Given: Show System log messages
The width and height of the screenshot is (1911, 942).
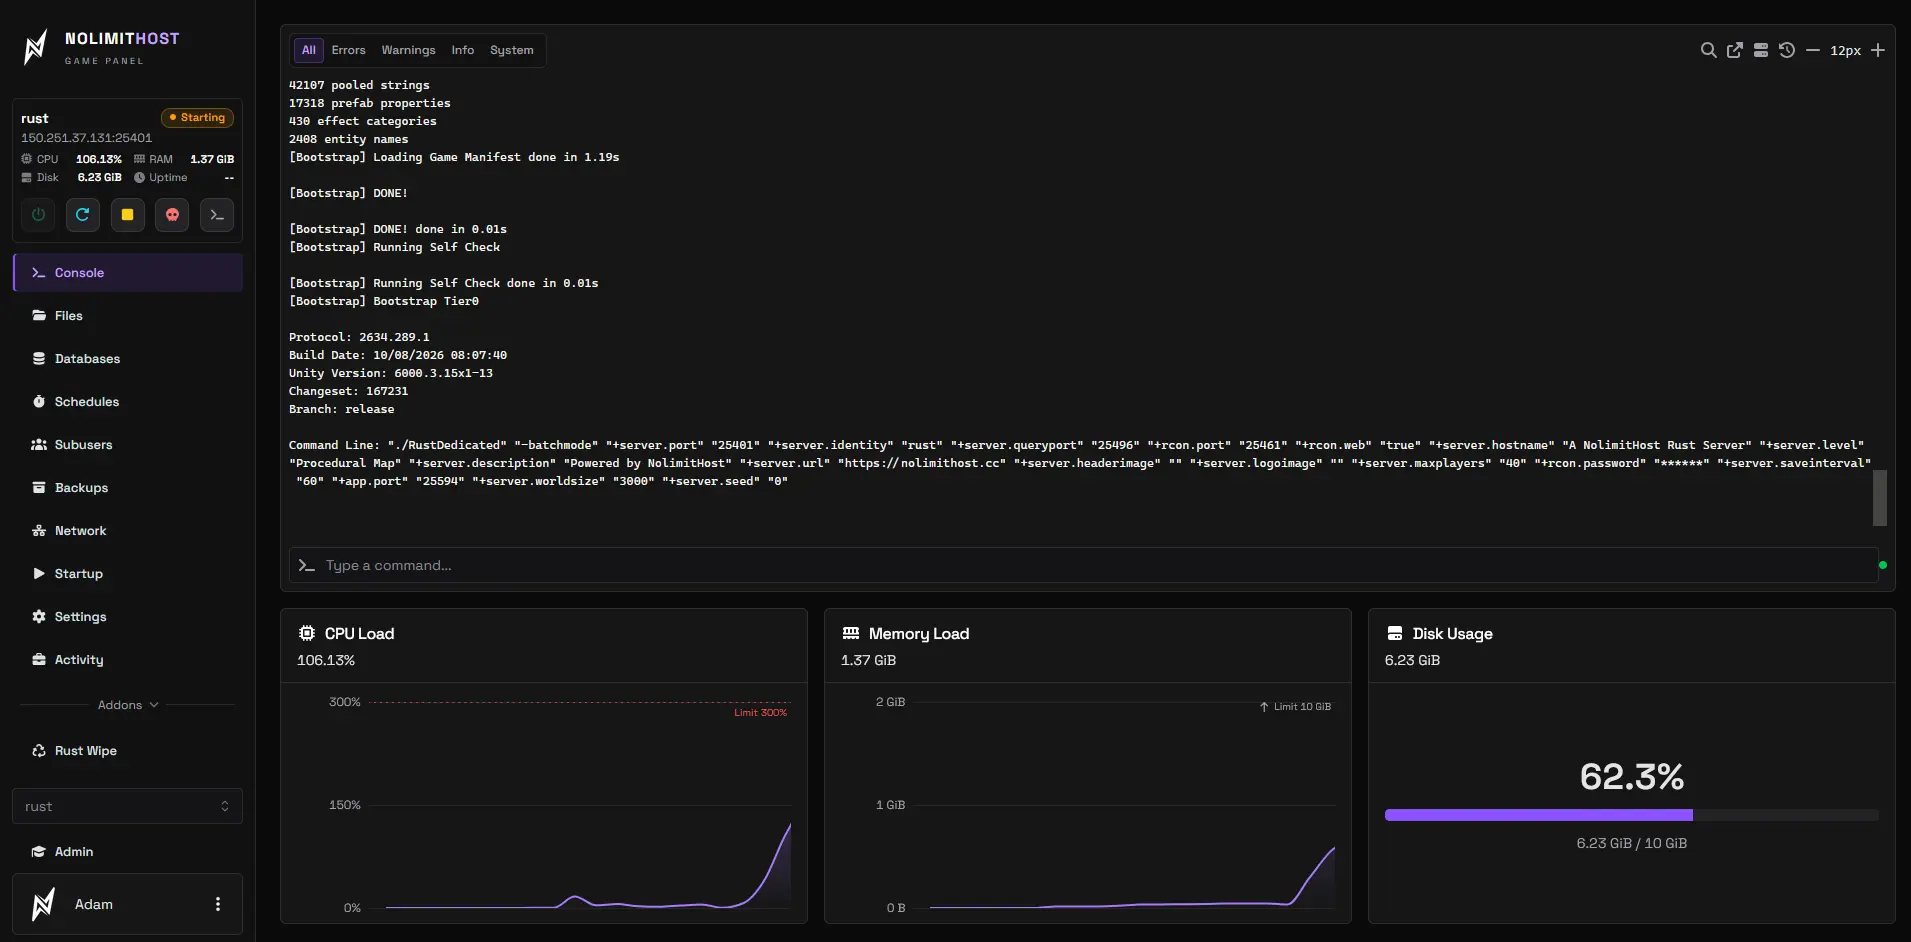Looking at the screenshot, I should click(512, 50).
